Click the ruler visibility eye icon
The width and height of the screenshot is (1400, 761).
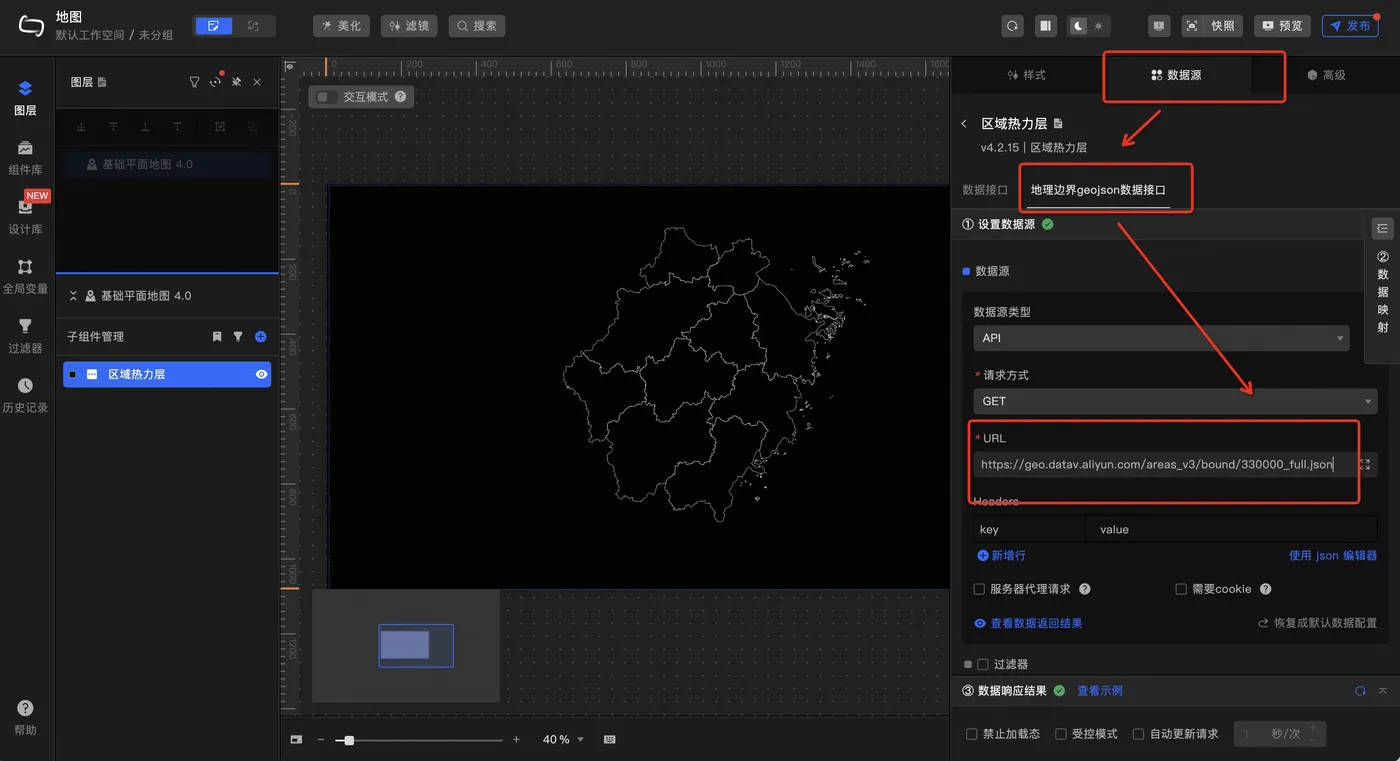290,67
